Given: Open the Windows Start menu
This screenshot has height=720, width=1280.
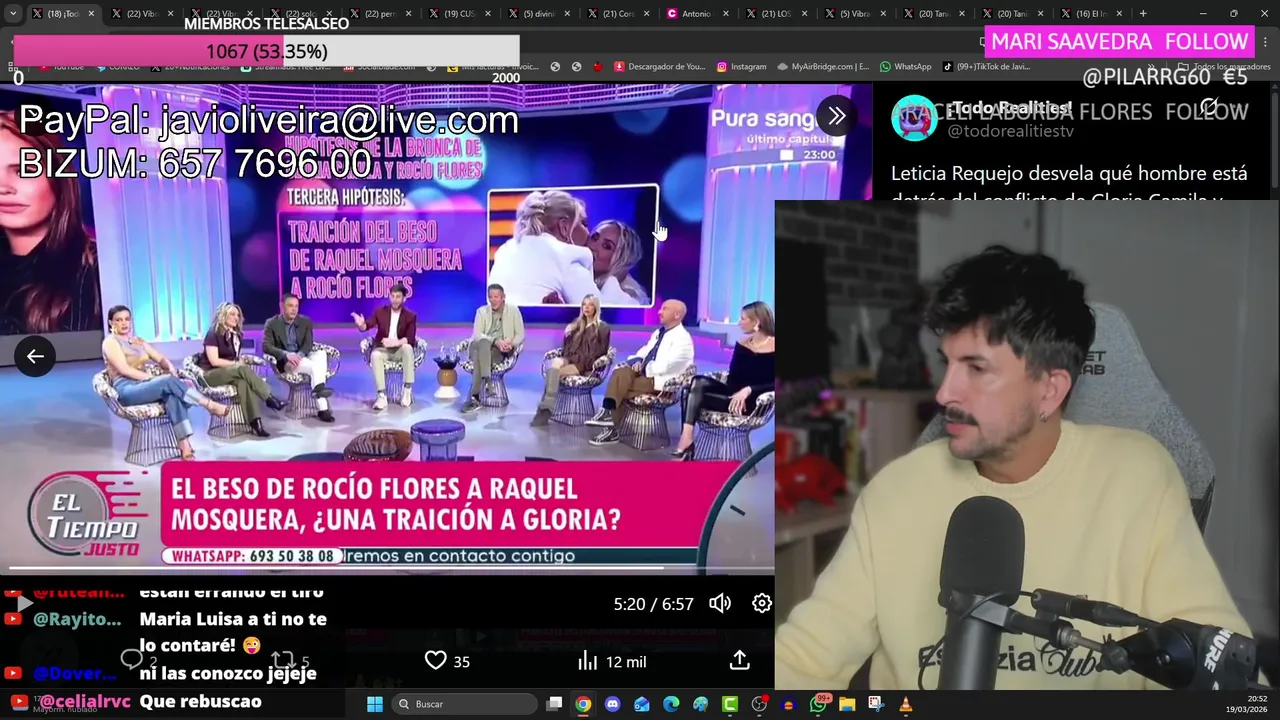Looking at the screenshot, I should click(374, 704).
